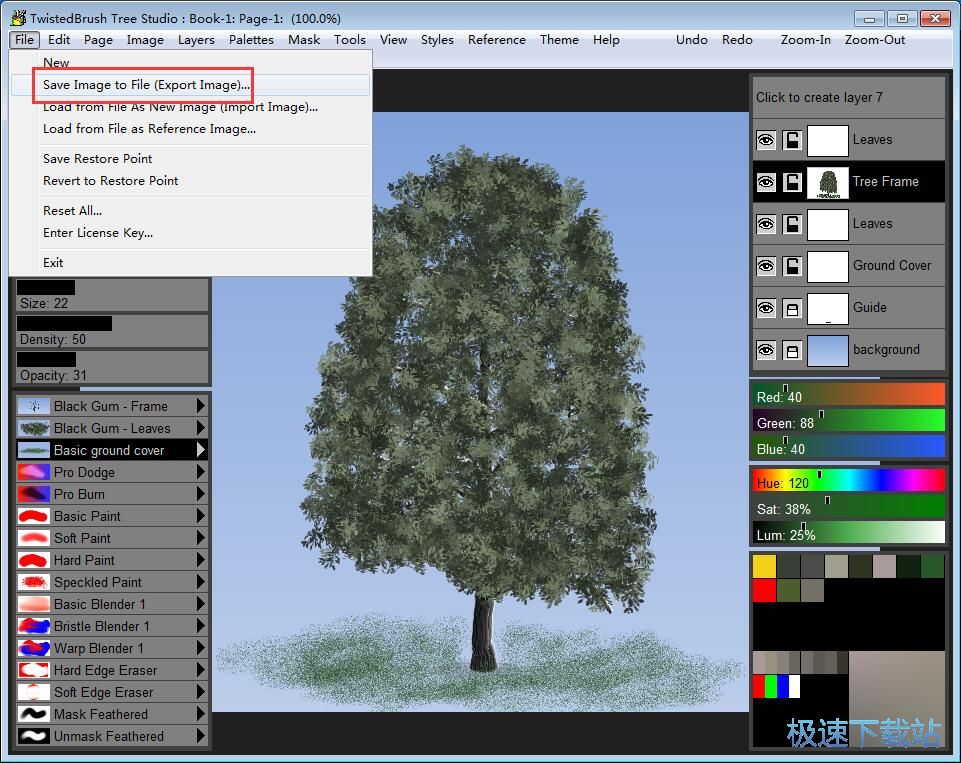Image resolution: width=961 pixels, height=763 pixels.
Task: Pick the Warp Blender 1 brush icon
Action: (x=34, y=648)
